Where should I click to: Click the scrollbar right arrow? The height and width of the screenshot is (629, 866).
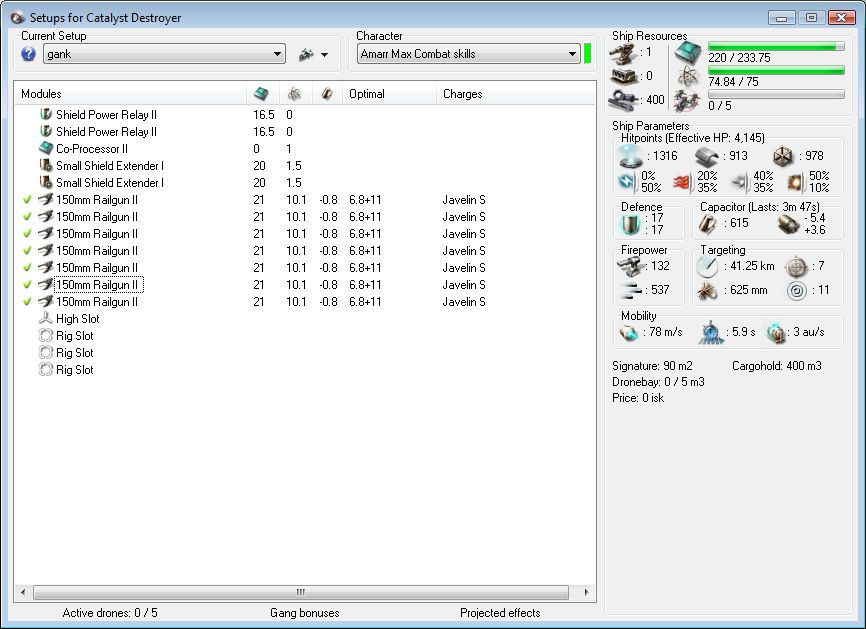coord(586,592)
